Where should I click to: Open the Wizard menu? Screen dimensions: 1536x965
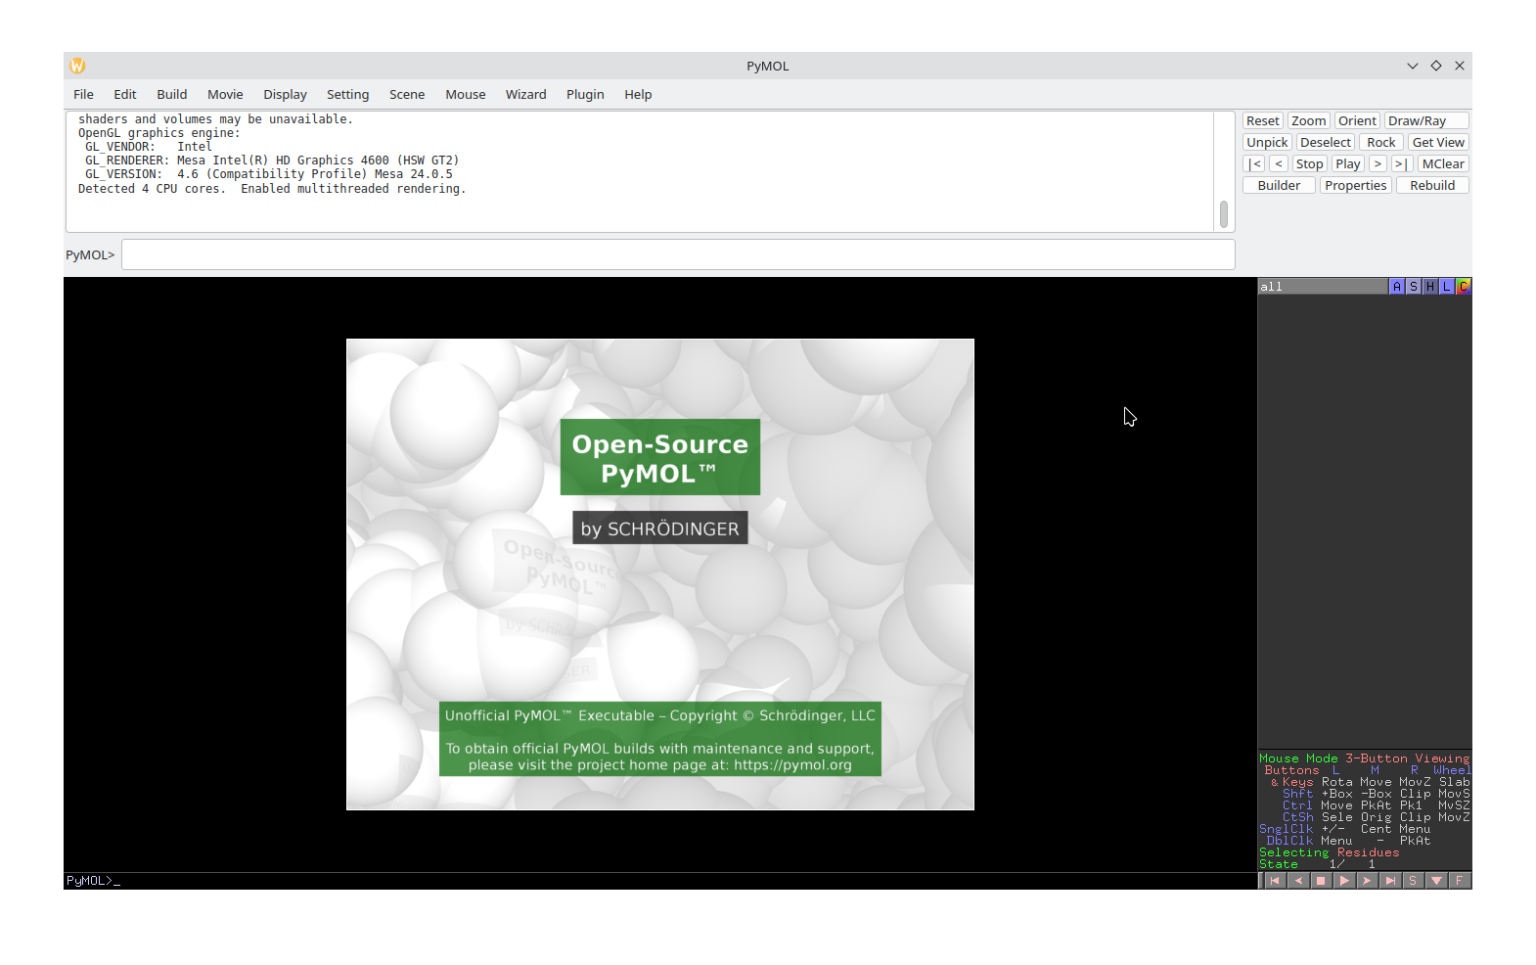[526, 94]
